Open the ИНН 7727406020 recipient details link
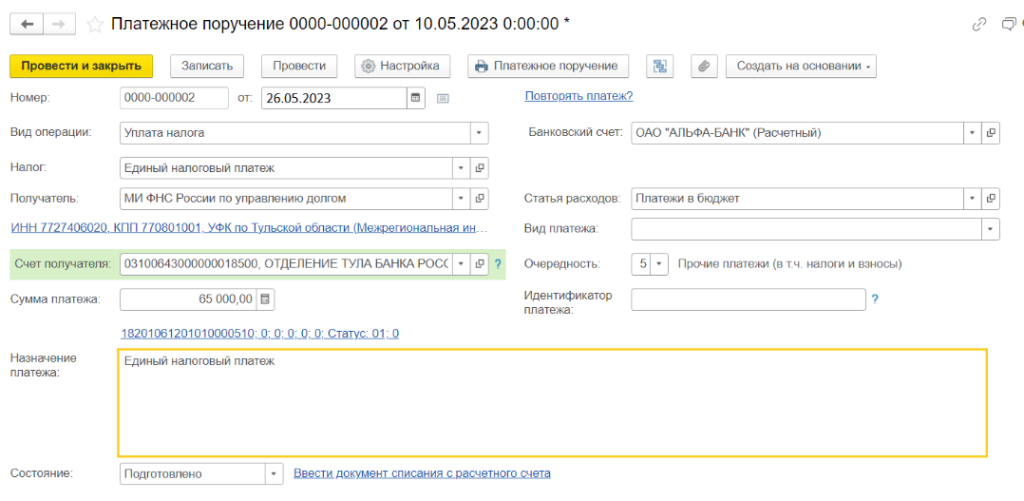The width and height of the screenshot is (1024, 501). pos(249,229)
